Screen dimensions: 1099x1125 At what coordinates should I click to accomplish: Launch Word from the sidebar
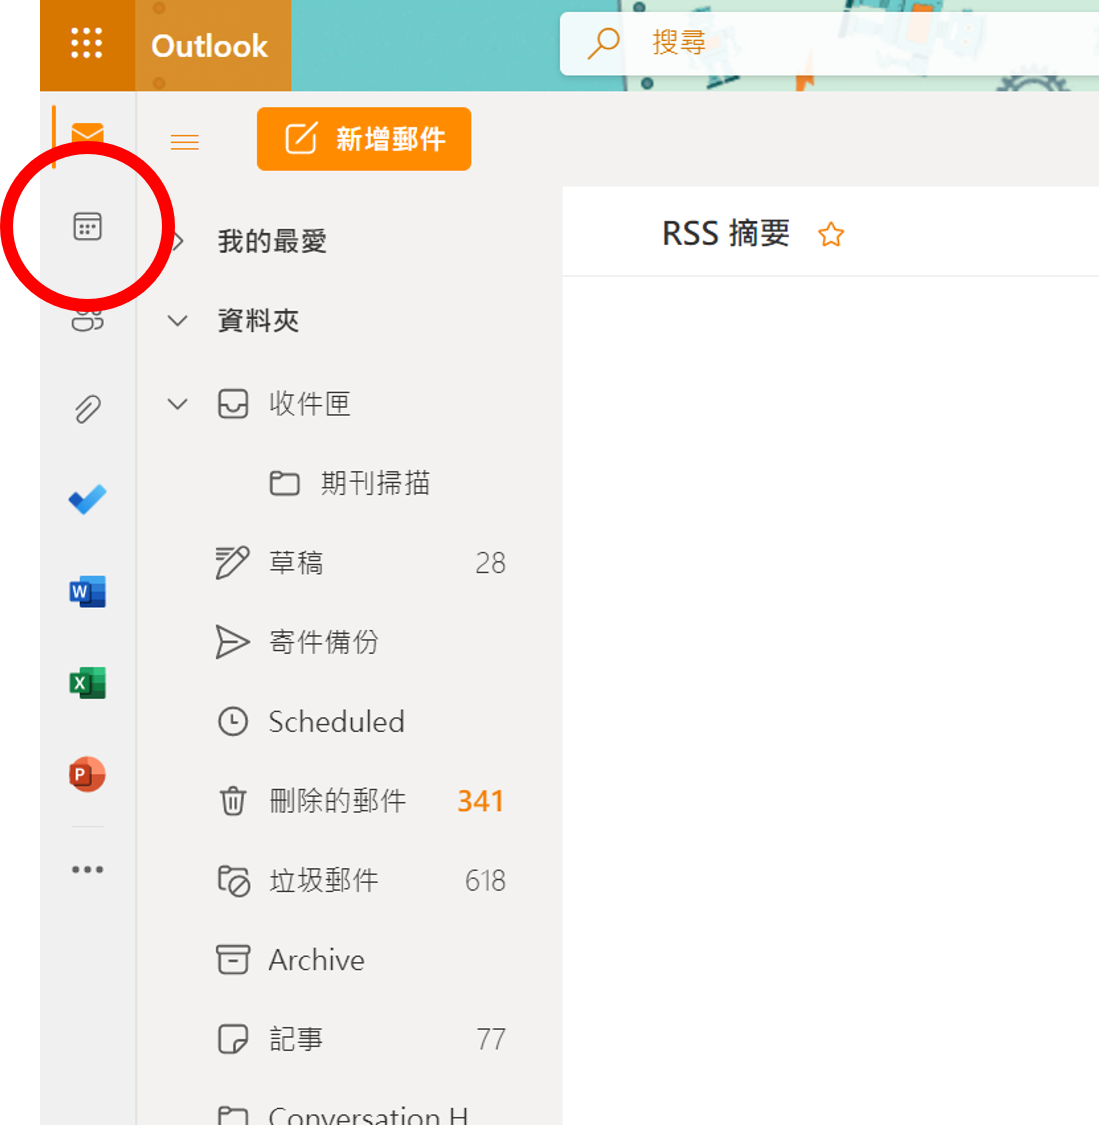click(88, 591)
